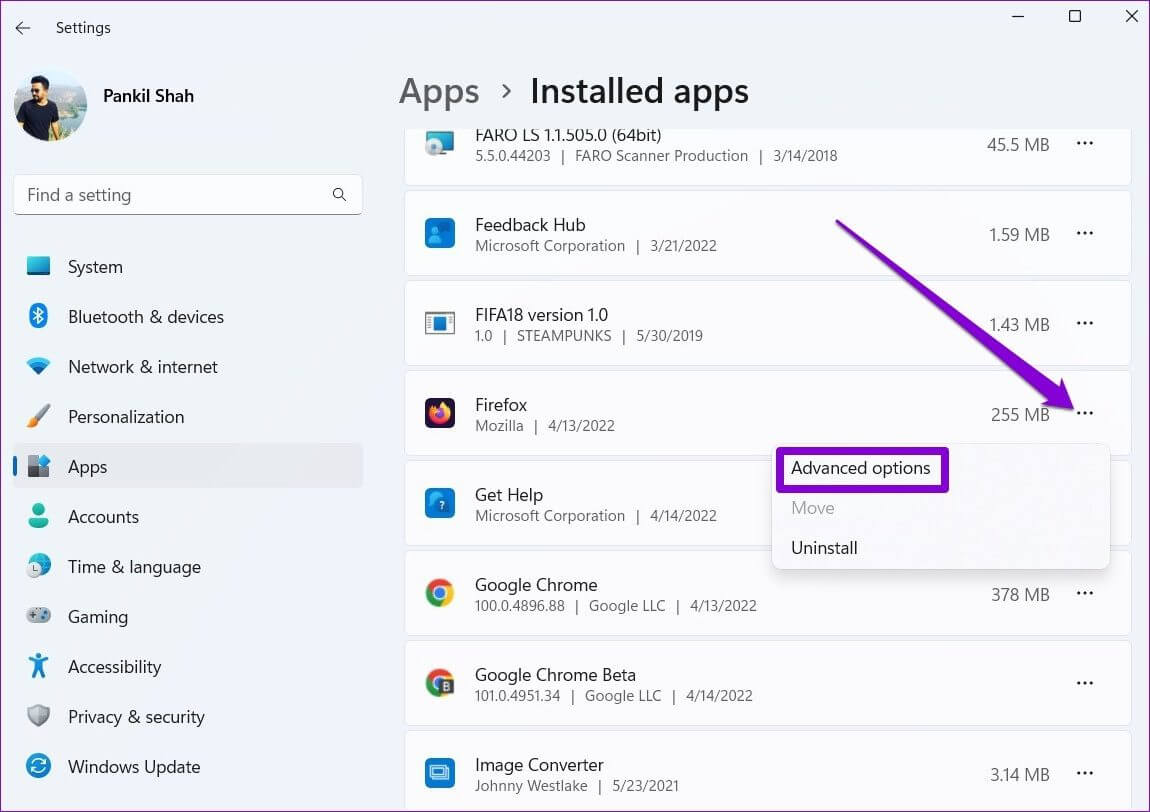1150x812 pixels.
Task: Click the Image Converter app icon
Action: tap(440, 772)
